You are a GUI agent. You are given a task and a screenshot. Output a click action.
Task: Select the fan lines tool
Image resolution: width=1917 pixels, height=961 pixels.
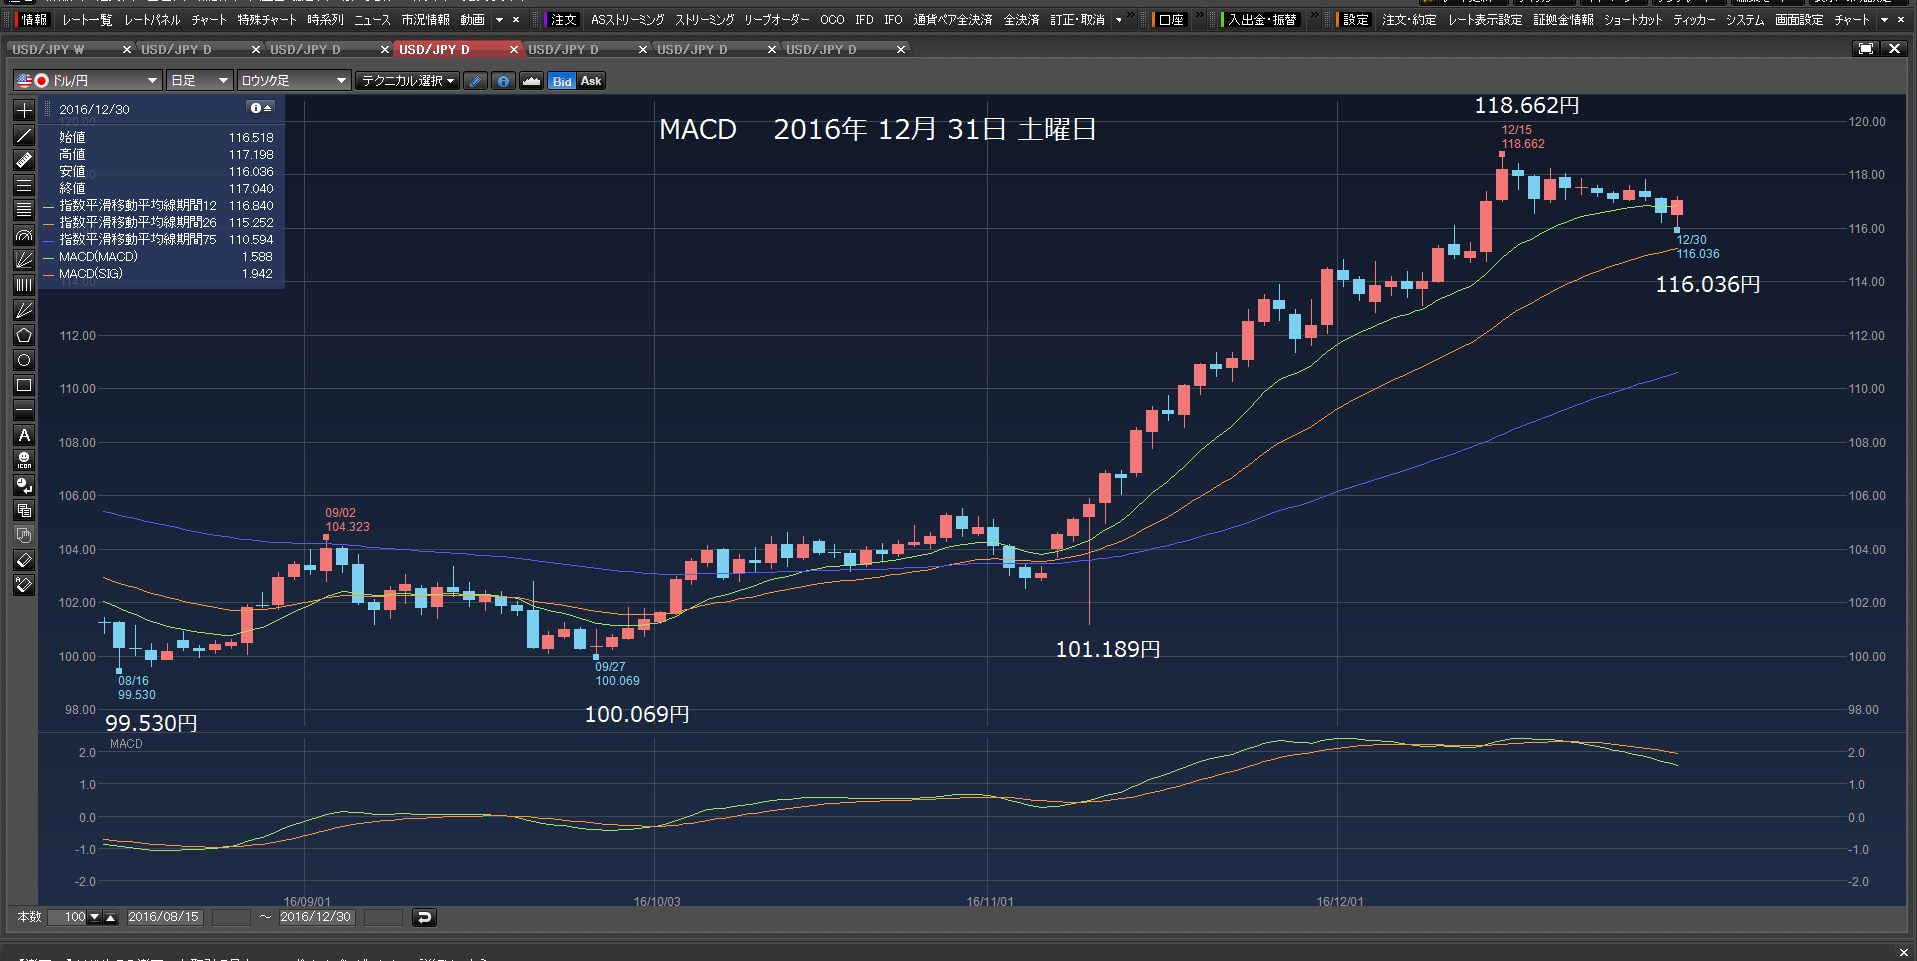(24, 260)
